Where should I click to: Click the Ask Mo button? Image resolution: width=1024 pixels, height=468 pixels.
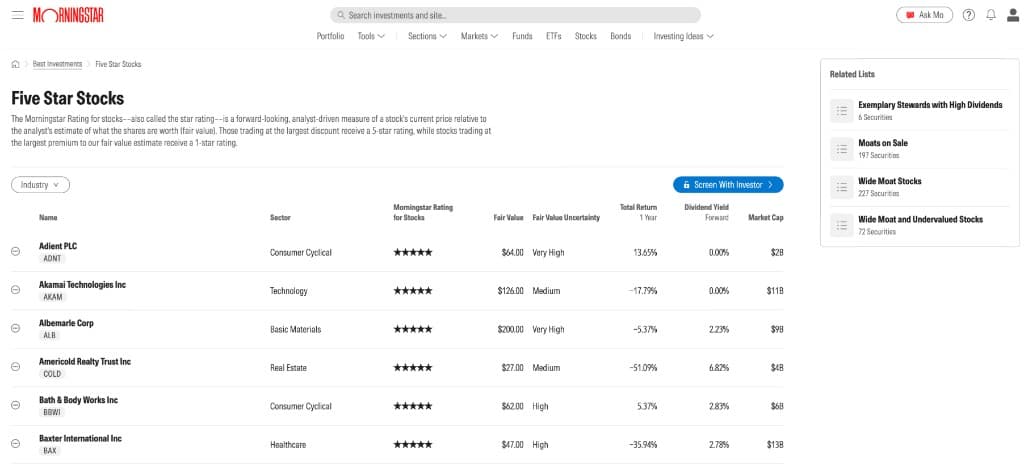coord(925,15)
